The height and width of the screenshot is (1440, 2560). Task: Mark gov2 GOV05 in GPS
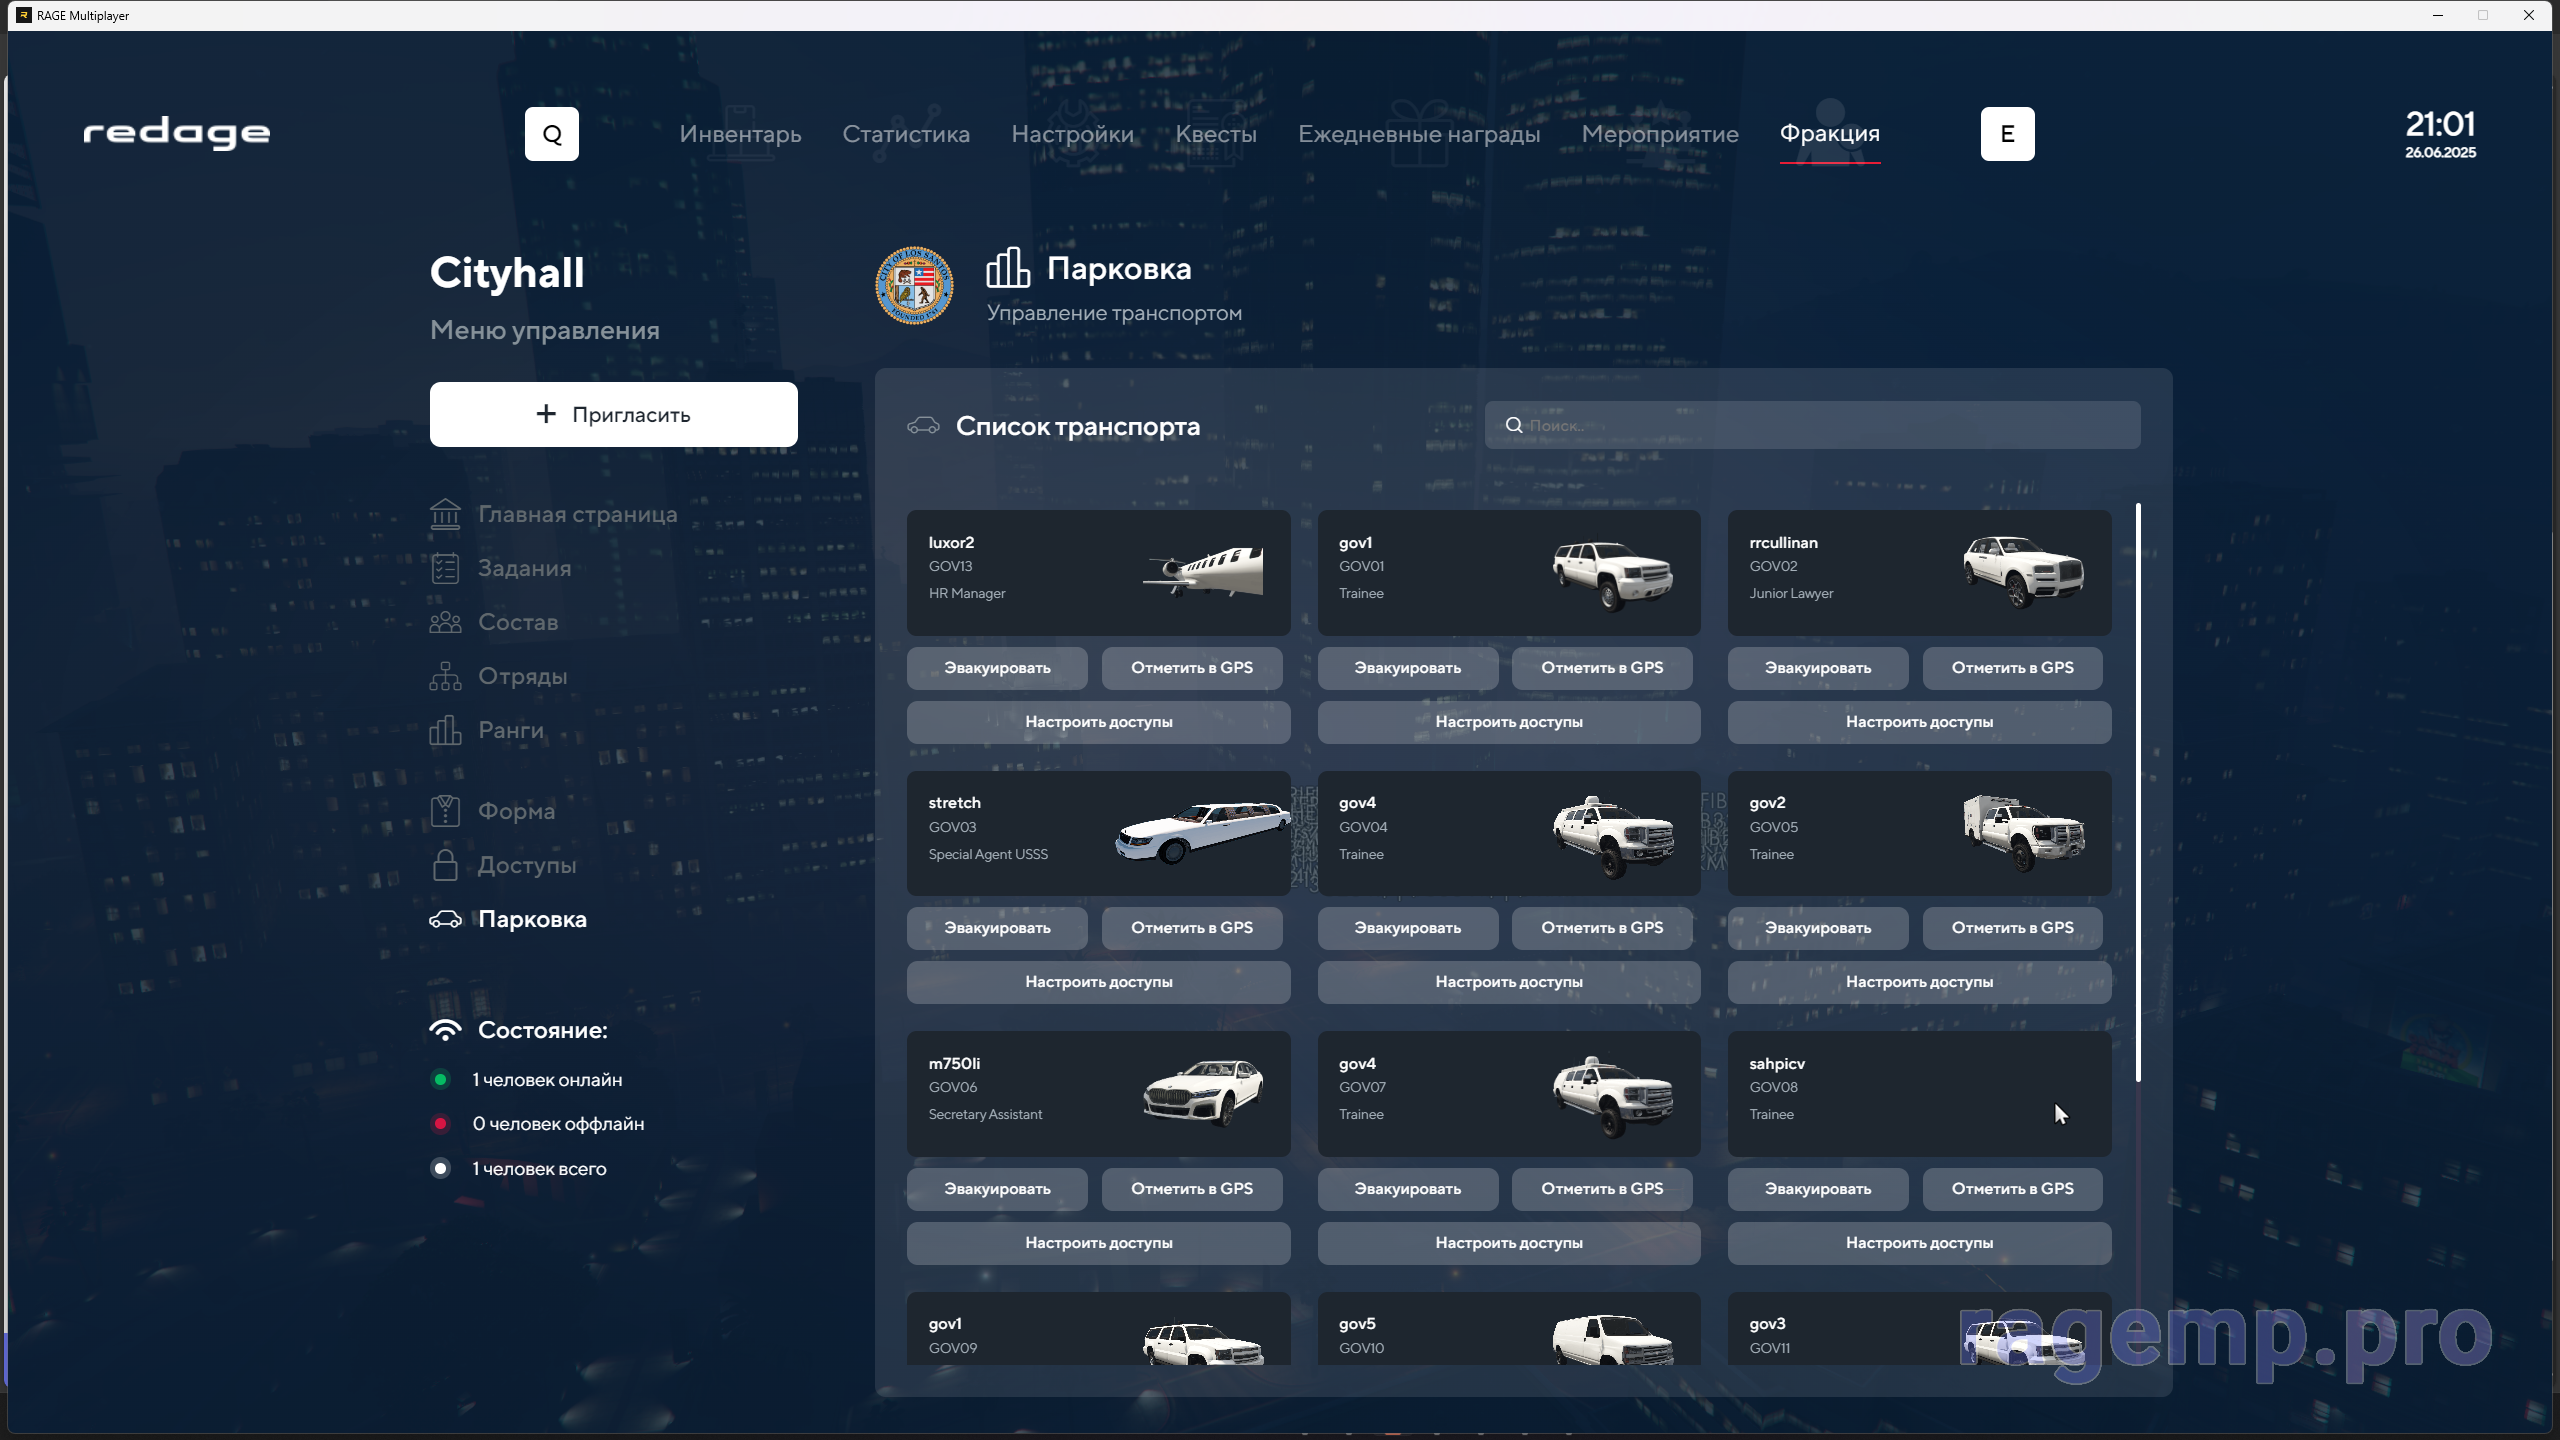[2013, 928]
